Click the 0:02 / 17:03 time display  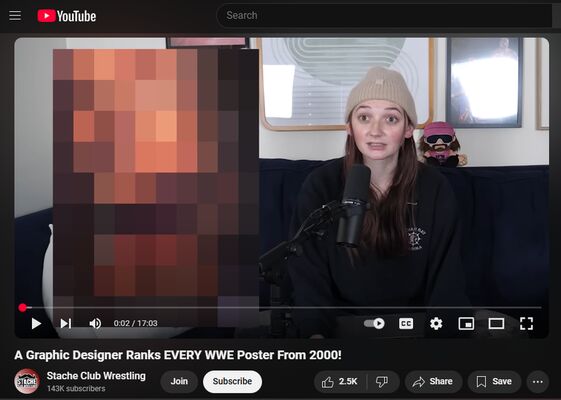[135, 323]
